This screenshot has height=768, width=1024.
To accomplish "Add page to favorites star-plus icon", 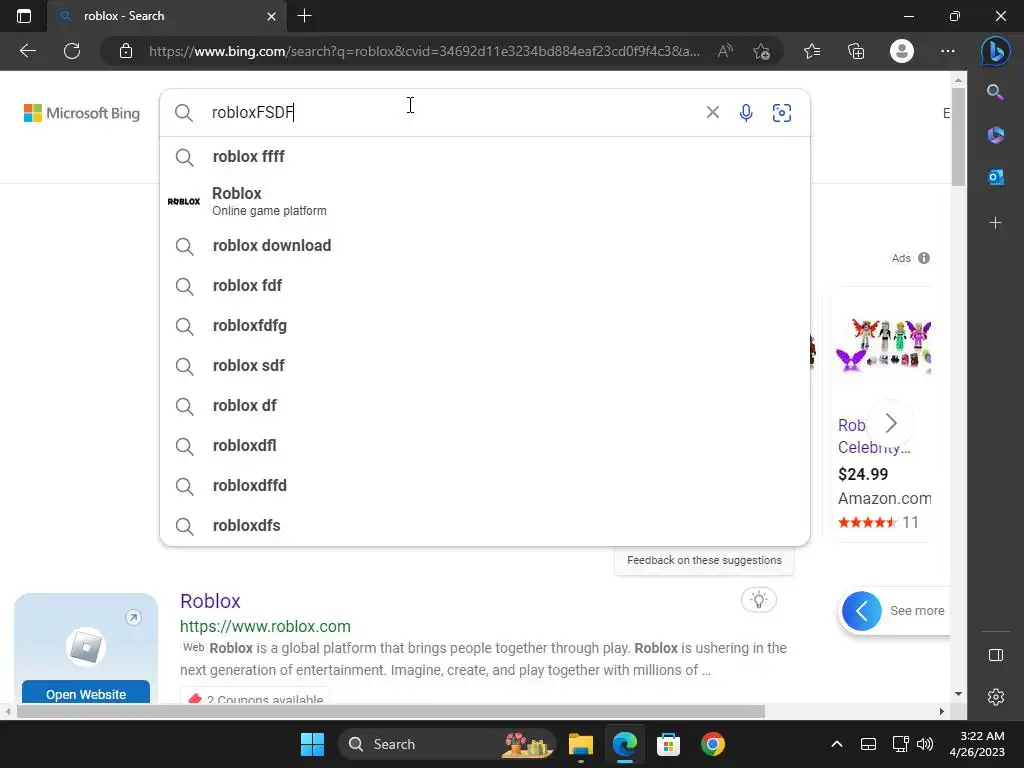I will tap(761, 51).
